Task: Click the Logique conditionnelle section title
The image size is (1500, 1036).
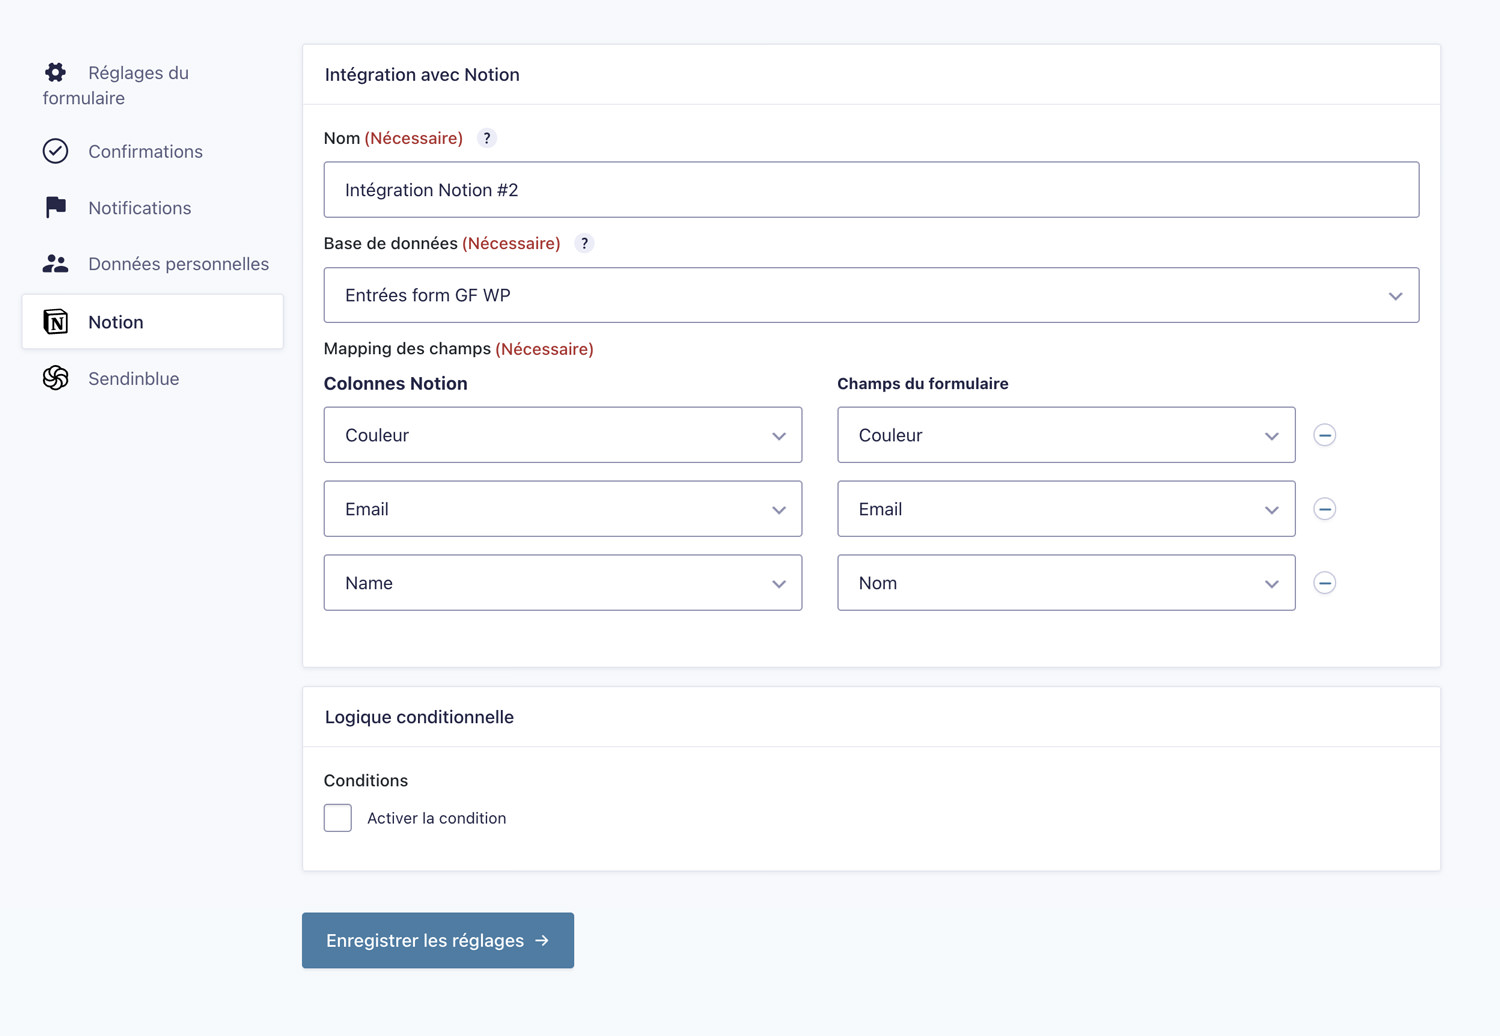Action: pyautogui.click(x=419, y=717)
